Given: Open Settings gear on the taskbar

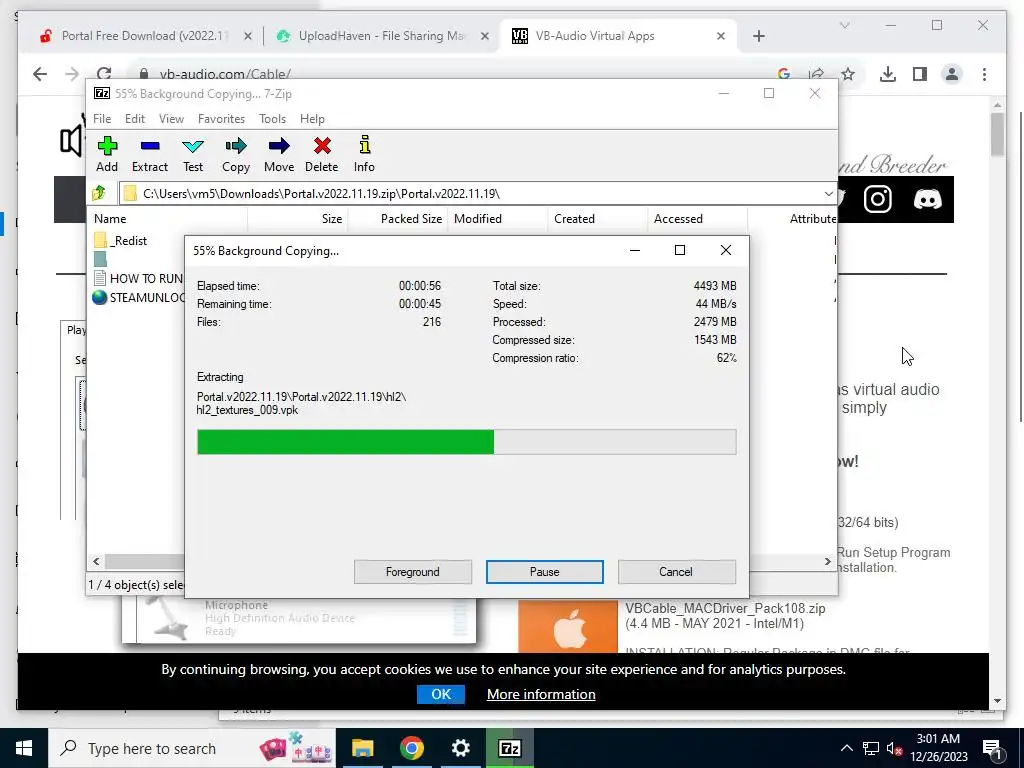Looking at the screenshot, I should pos(460,748).
